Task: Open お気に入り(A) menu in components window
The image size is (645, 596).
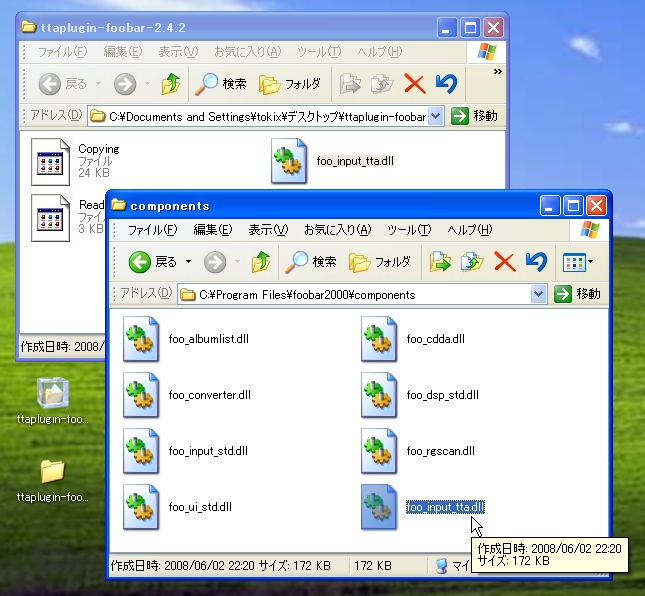Action: click(337, 230)
